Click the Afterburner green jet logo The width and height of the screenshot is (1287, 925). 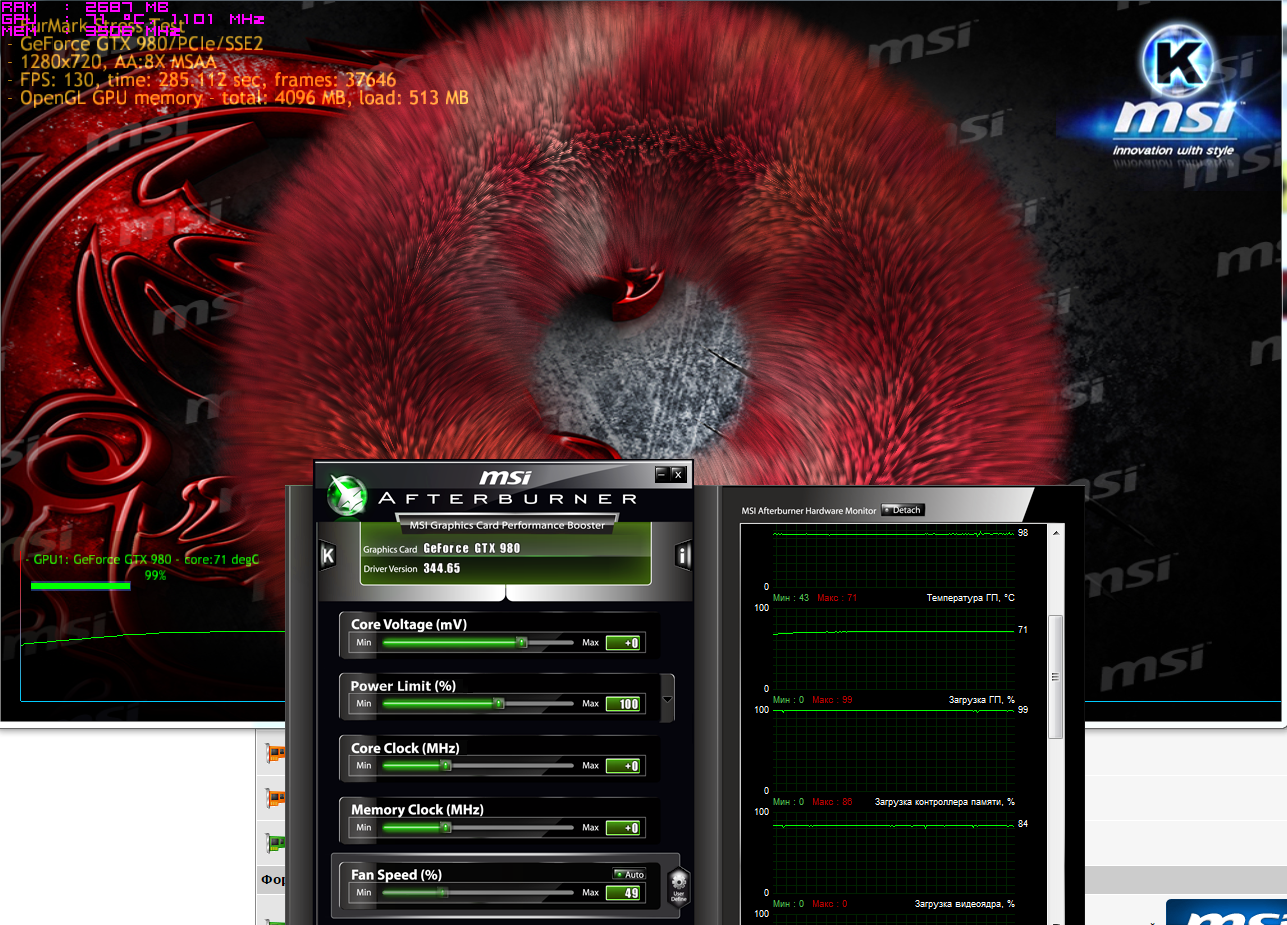(x=346, y=497)
